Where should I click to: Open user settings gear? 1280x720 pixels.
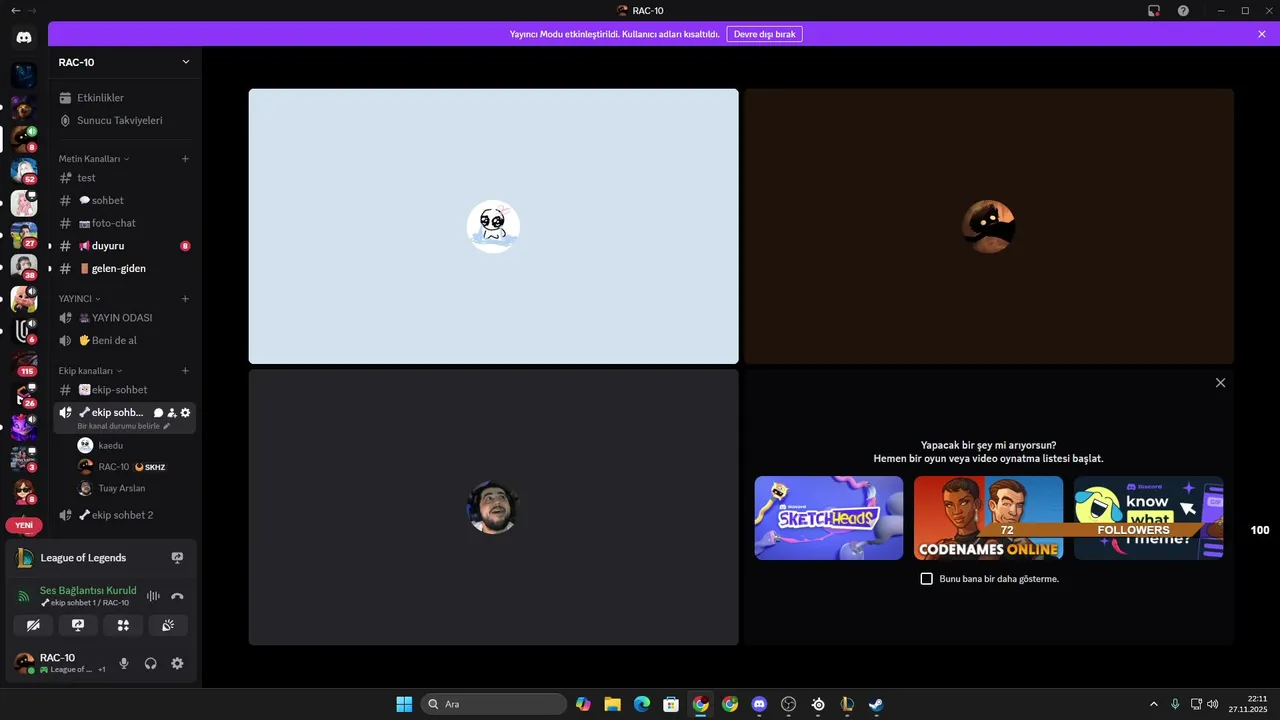177,663
